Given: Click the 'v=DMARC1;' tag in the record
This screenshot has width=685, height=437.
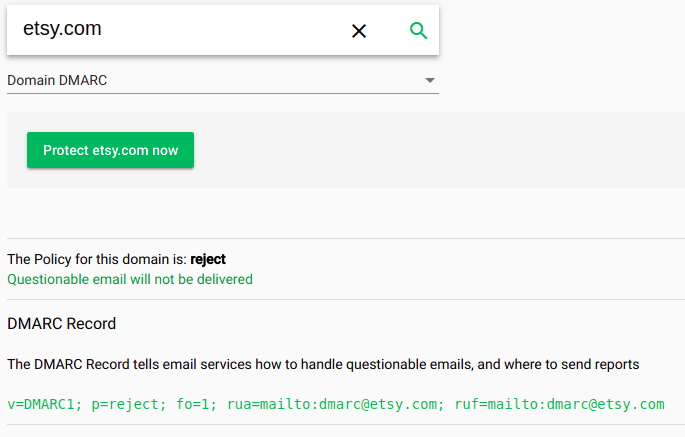Looking at the screenshot, I should point(43,404).
